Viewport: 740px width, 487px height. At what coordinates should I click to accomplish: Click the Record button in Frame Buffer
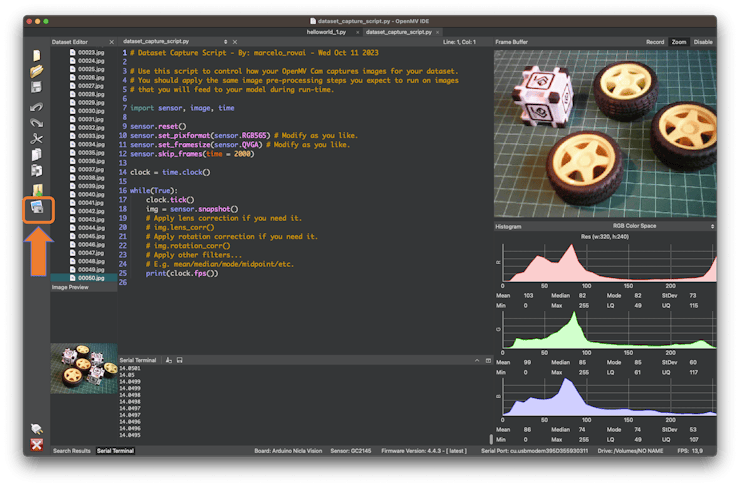[654, 42]
